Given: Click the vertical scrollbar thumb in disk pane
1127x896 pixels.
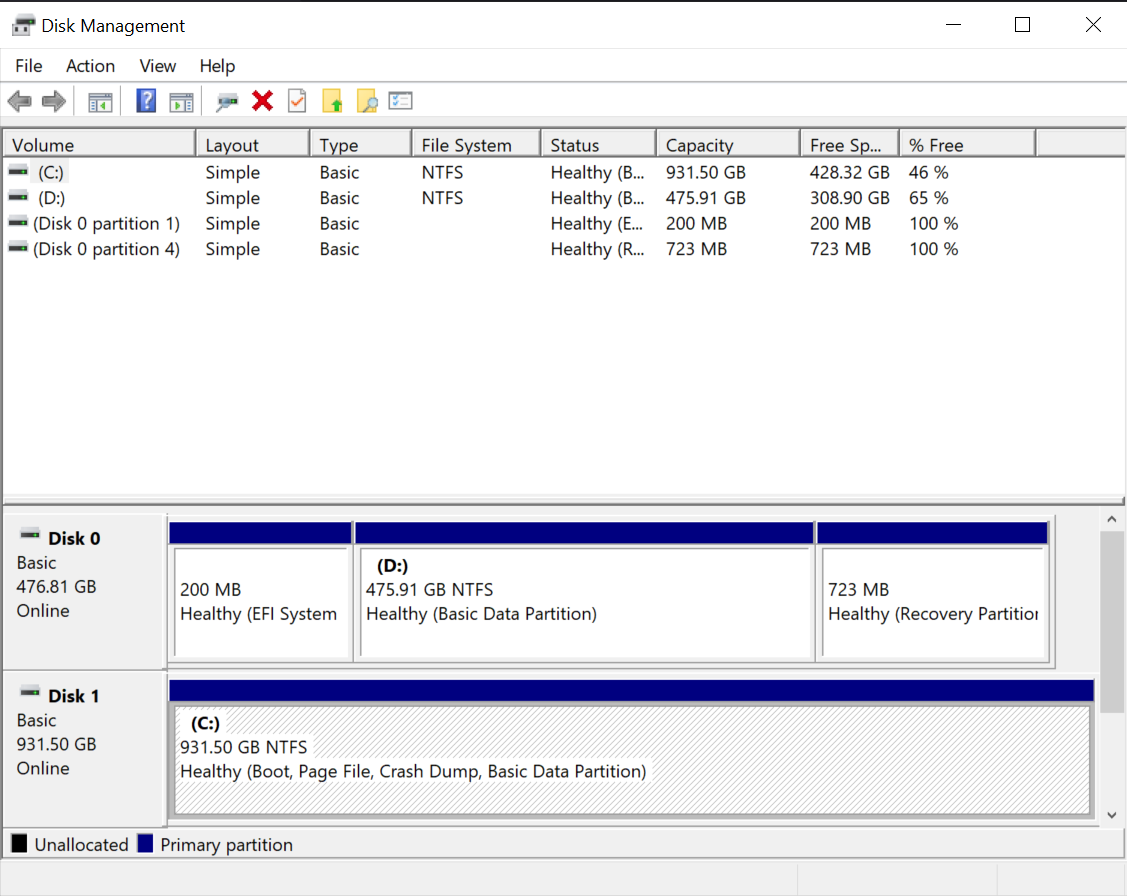Looking at the screenshot, I should click(1112, 622).
